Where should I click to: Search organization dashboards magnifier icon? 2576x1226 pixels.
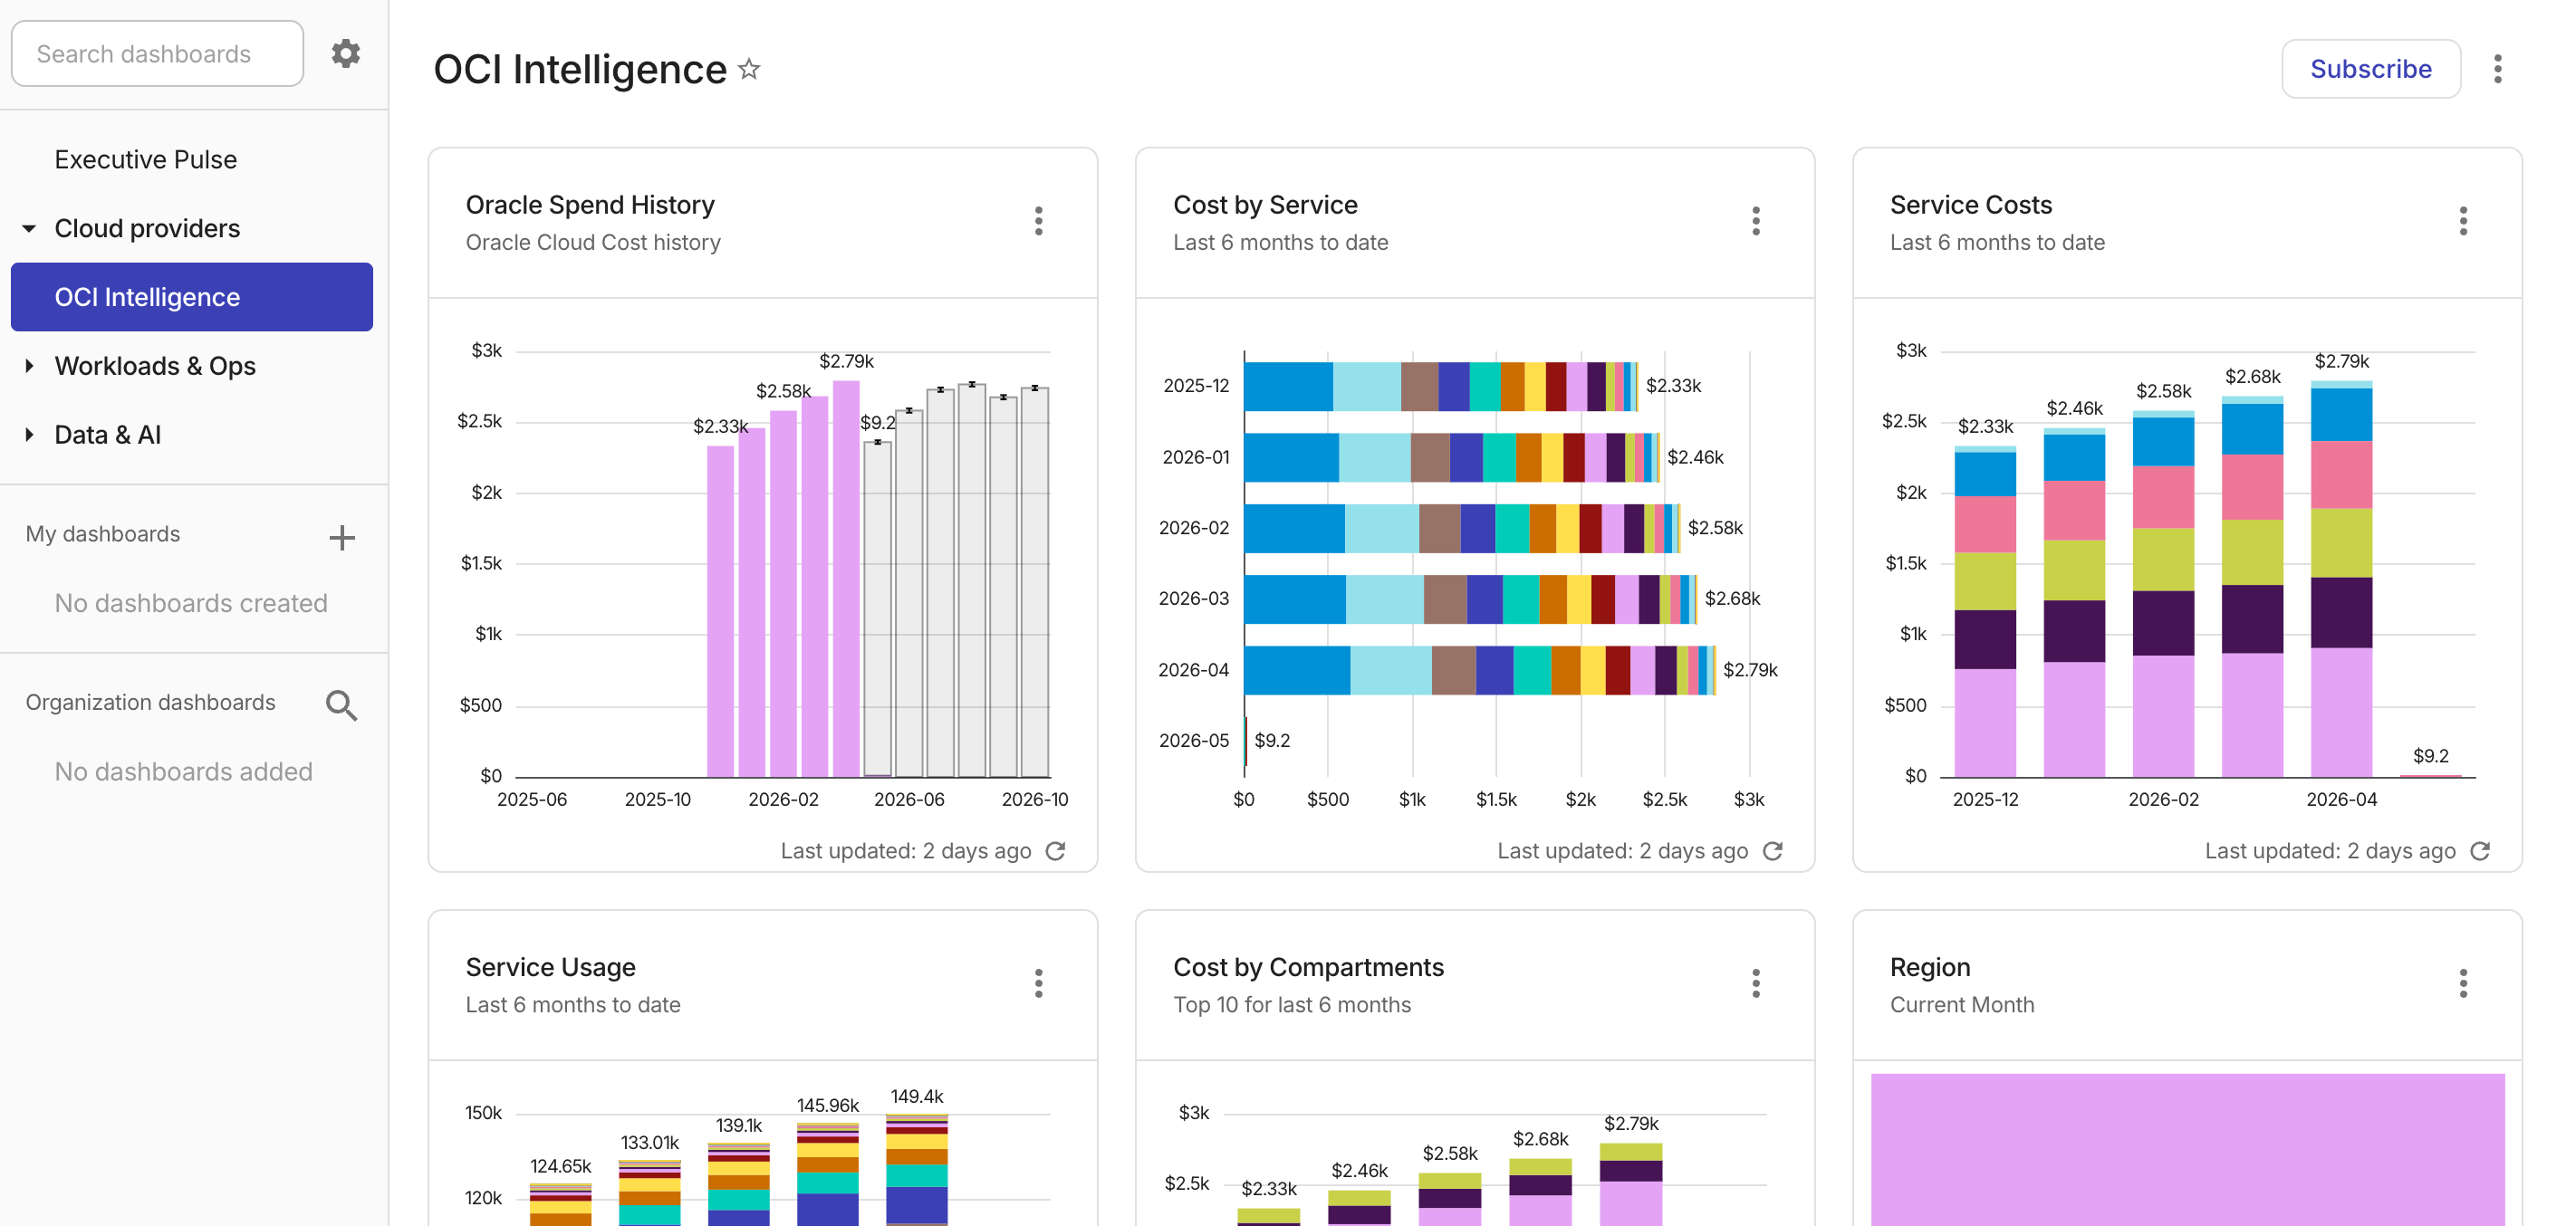click(342, 706)
